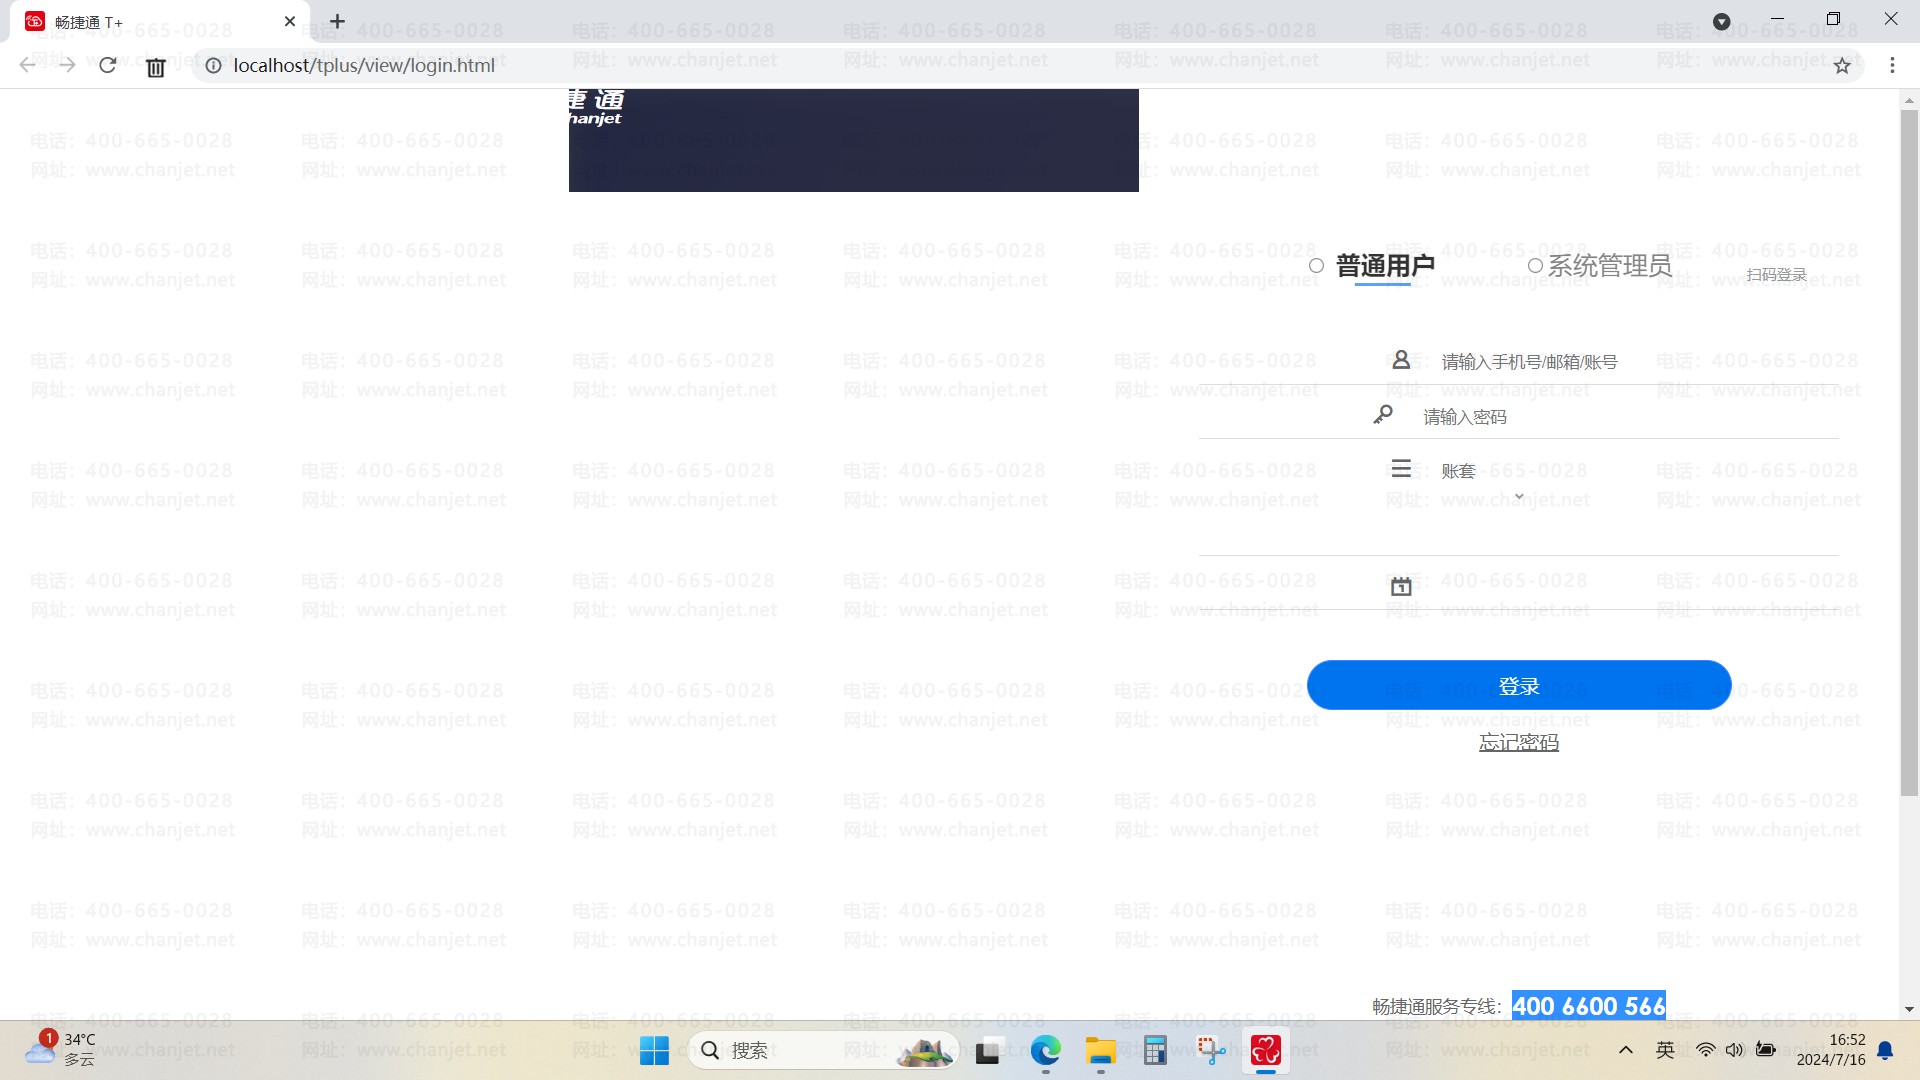
Task: Click the user avatar icon beside account field
Action: point(1401,360)
